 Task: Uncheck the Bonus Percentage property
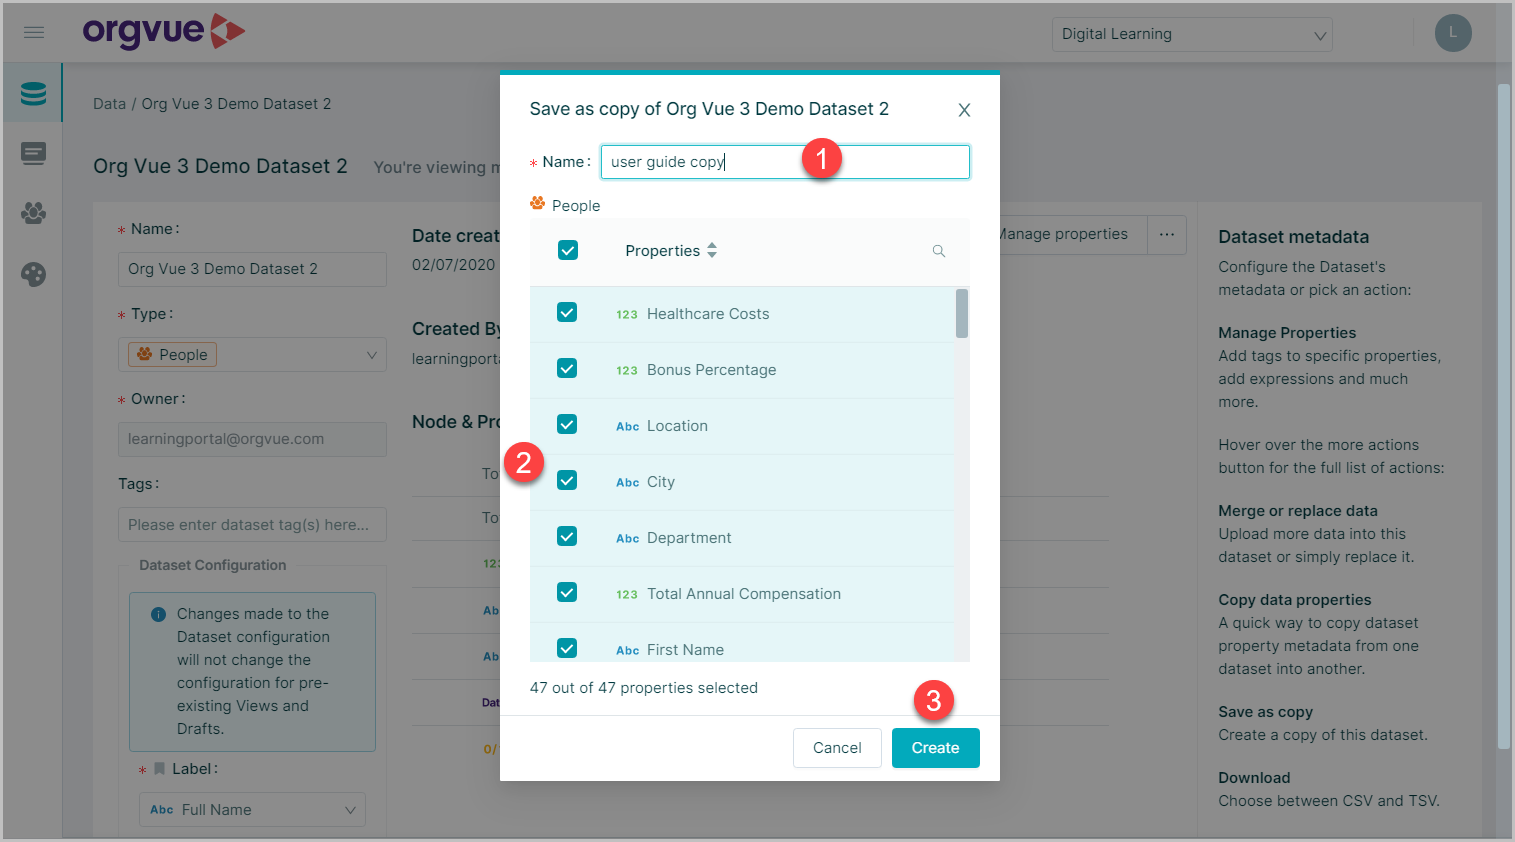[x=567, y=369]
